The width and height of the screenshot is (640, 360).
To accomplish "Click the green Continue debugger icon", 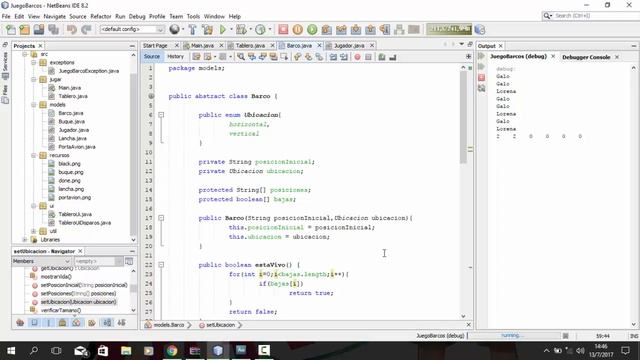I will (x=312, y=29).
